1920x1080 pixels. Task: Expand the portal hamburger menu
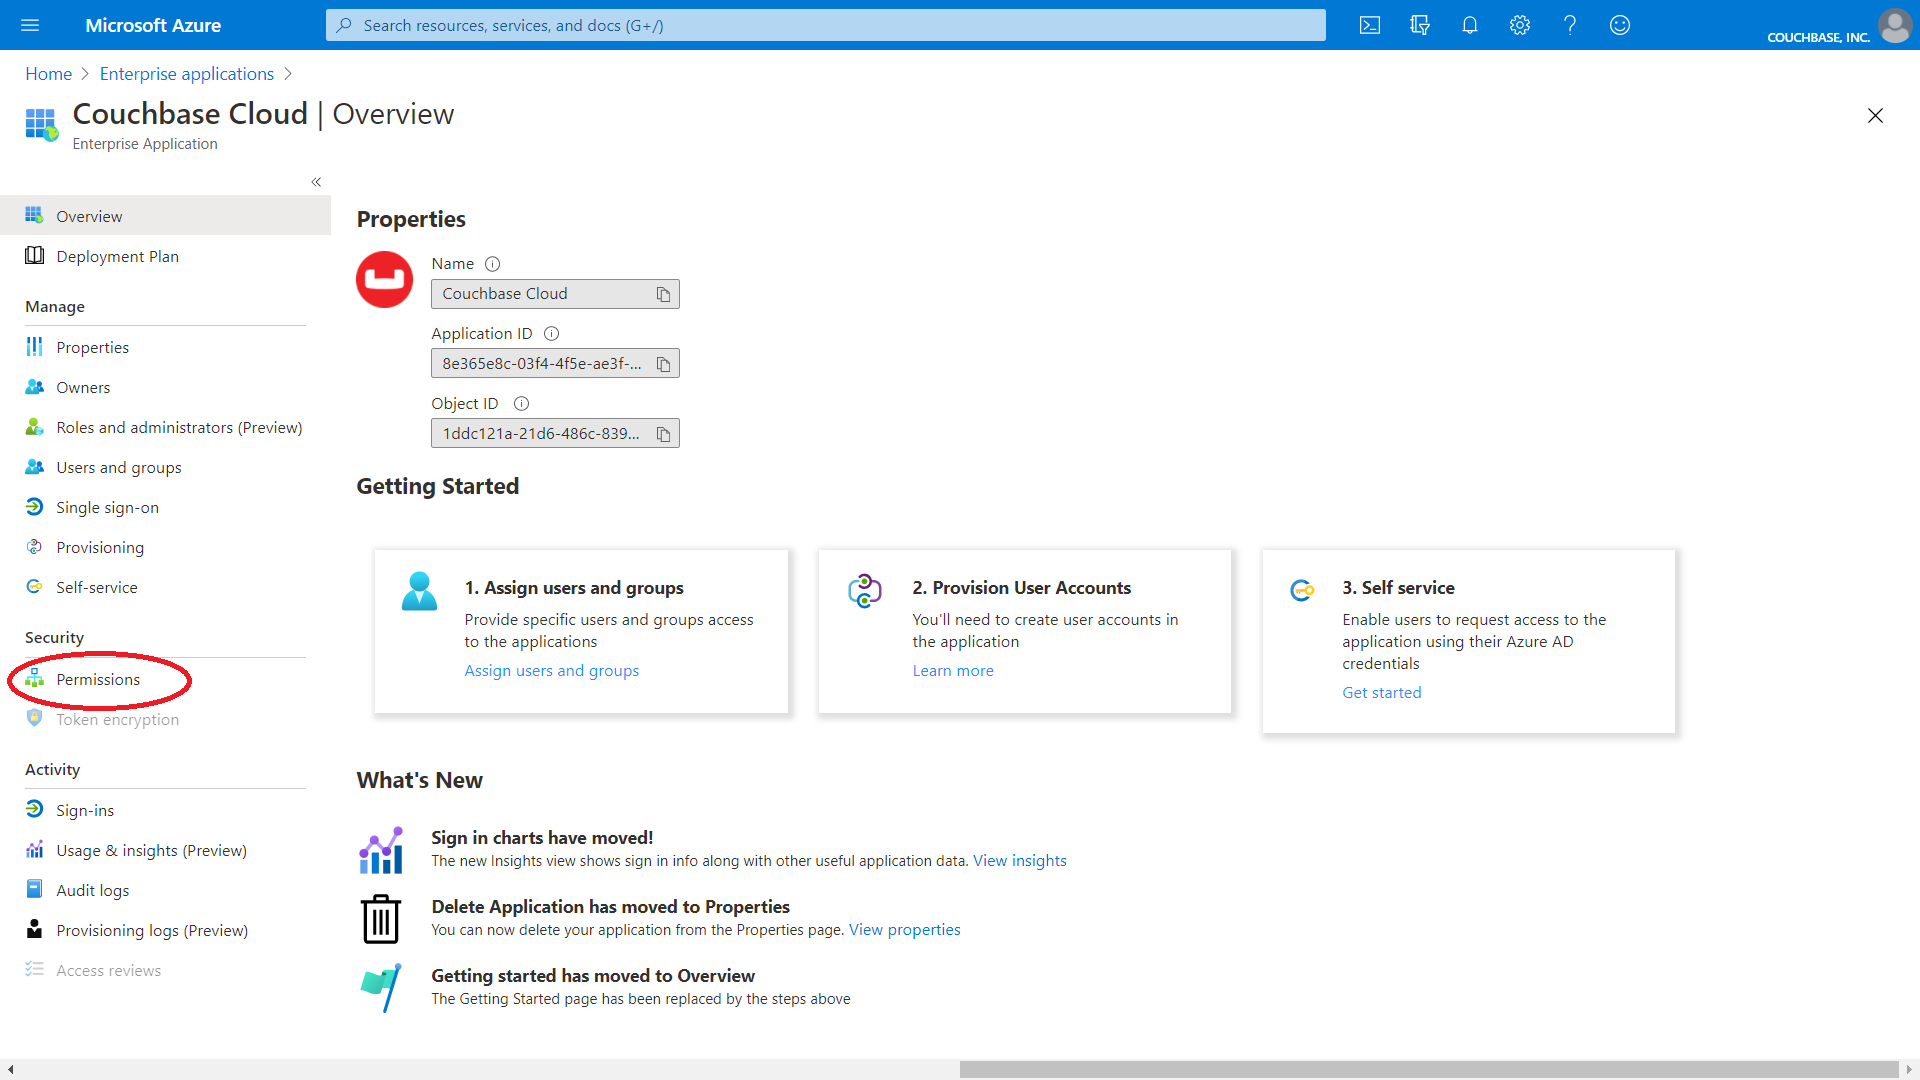29,25
